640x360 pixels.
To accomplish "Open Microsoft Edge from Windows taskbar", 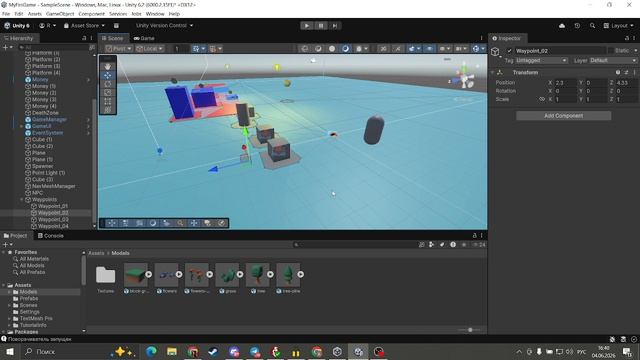I will [151, 351].
